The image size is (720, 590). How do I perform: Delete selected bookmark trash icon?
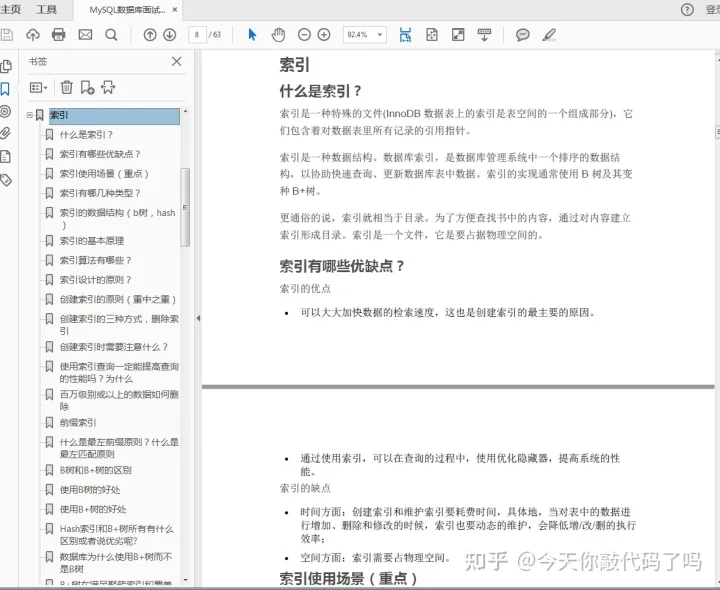(x=67, y=87)
